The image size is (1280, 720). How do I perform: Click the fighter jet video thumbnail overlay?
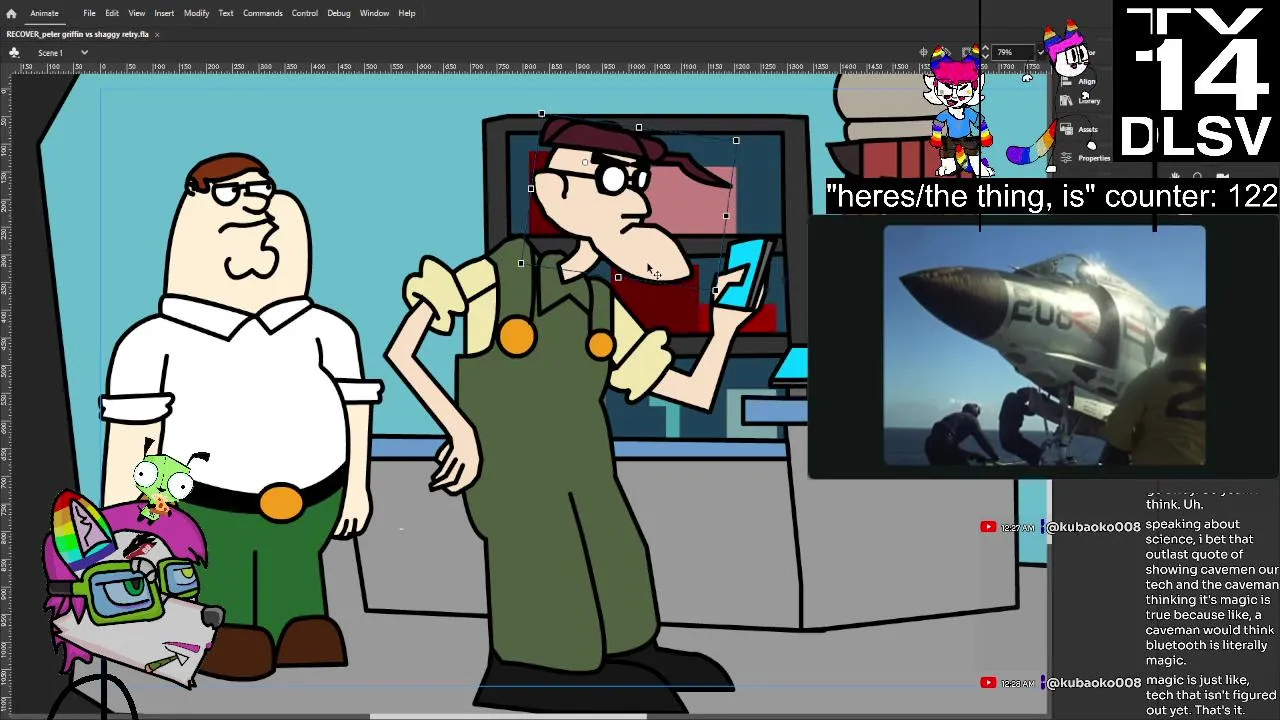[1044, 346]
